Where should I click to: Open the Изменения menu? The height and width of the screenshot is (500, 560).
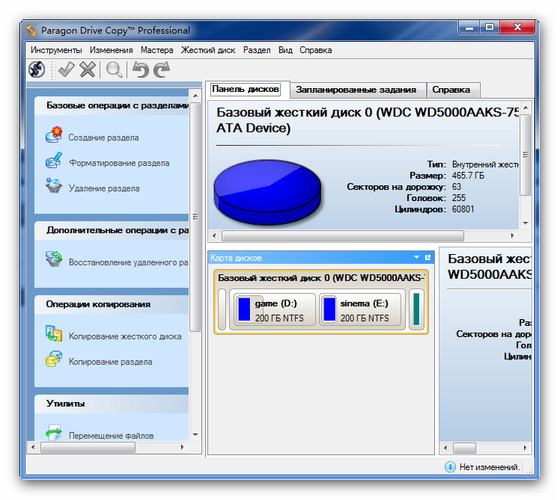point(111,50)
